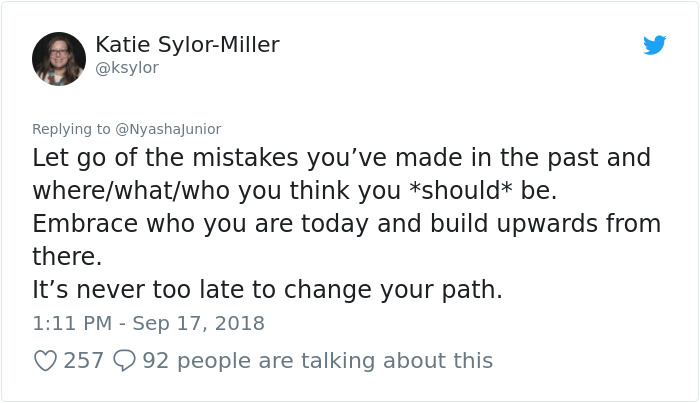Screen dimensions: 700x403
Task: Click the word 'there.' in the tweet
Action: pyautogui.click(x=67, y=257)
